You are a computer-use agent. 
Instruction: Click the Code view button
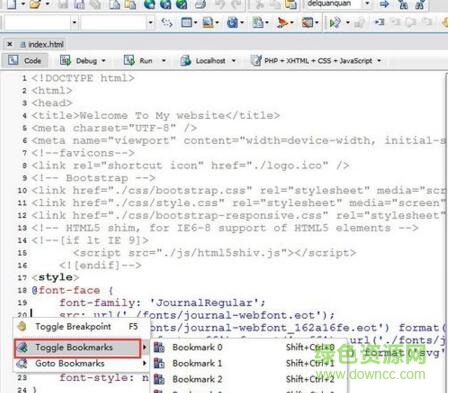[x=25, y=60]
